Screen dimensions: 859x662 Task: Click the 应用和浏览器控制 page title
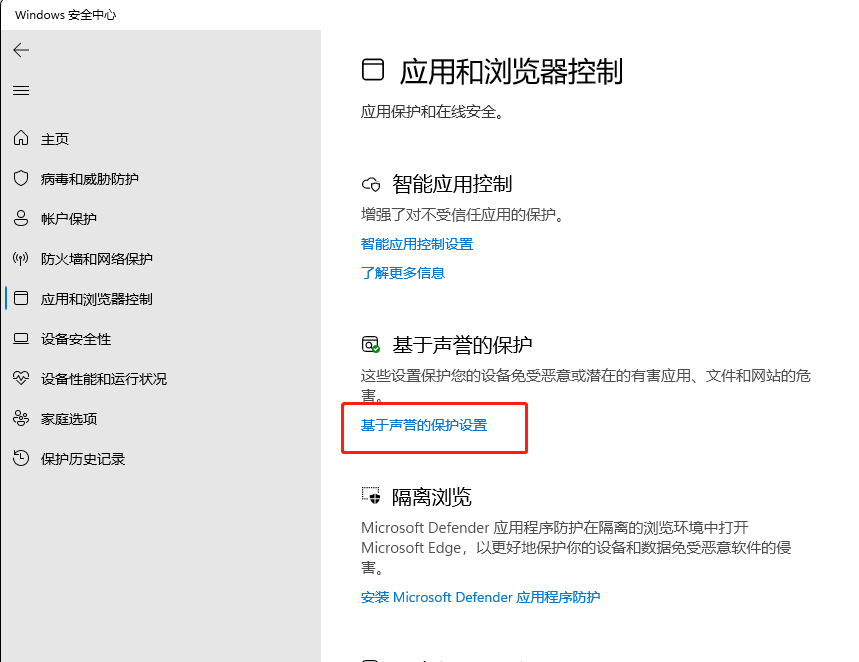(x=511, y=72)
